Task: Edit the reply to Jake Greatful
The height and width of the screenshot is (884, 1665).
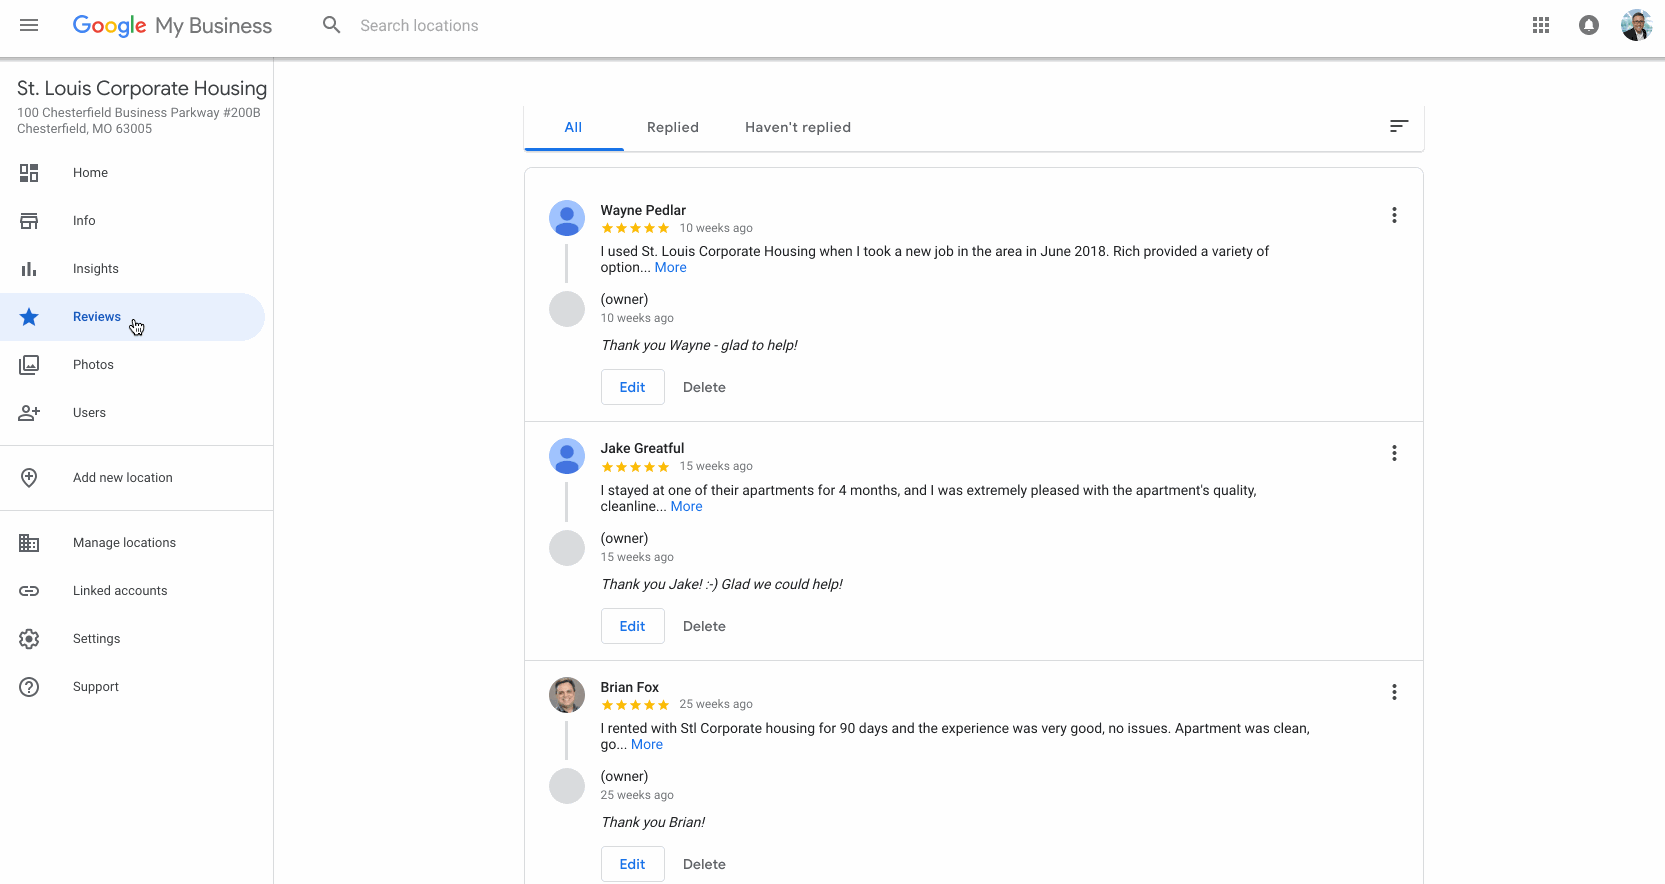Action: coord(632,625)
